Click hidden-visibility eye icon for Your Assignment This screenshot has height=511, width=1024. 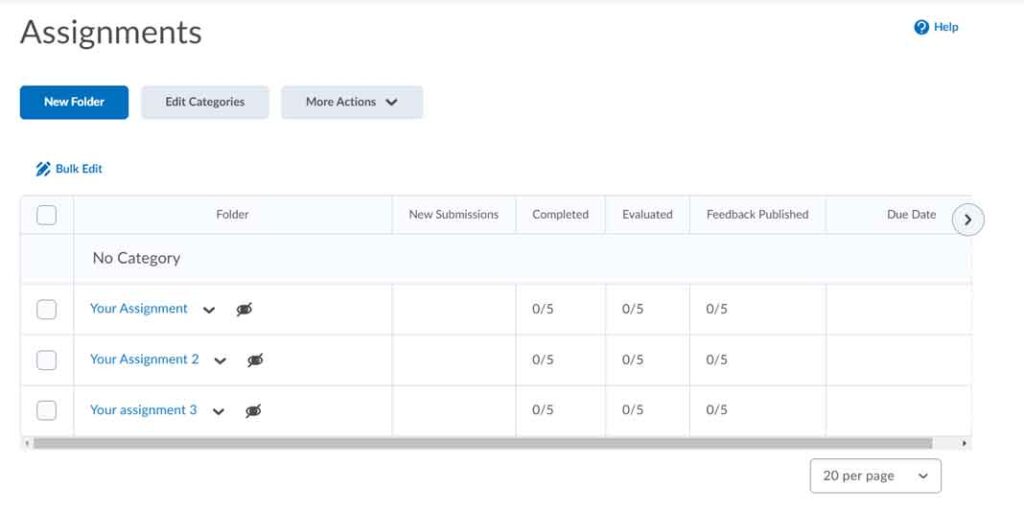[x=244, y=310]
